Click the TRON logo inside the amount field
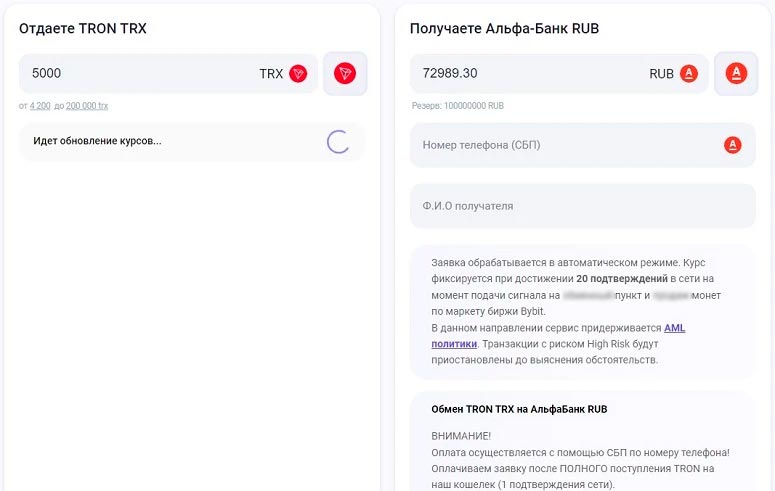Image resolution: width=775 pixels, height=491 pixels. click(298, 73)
